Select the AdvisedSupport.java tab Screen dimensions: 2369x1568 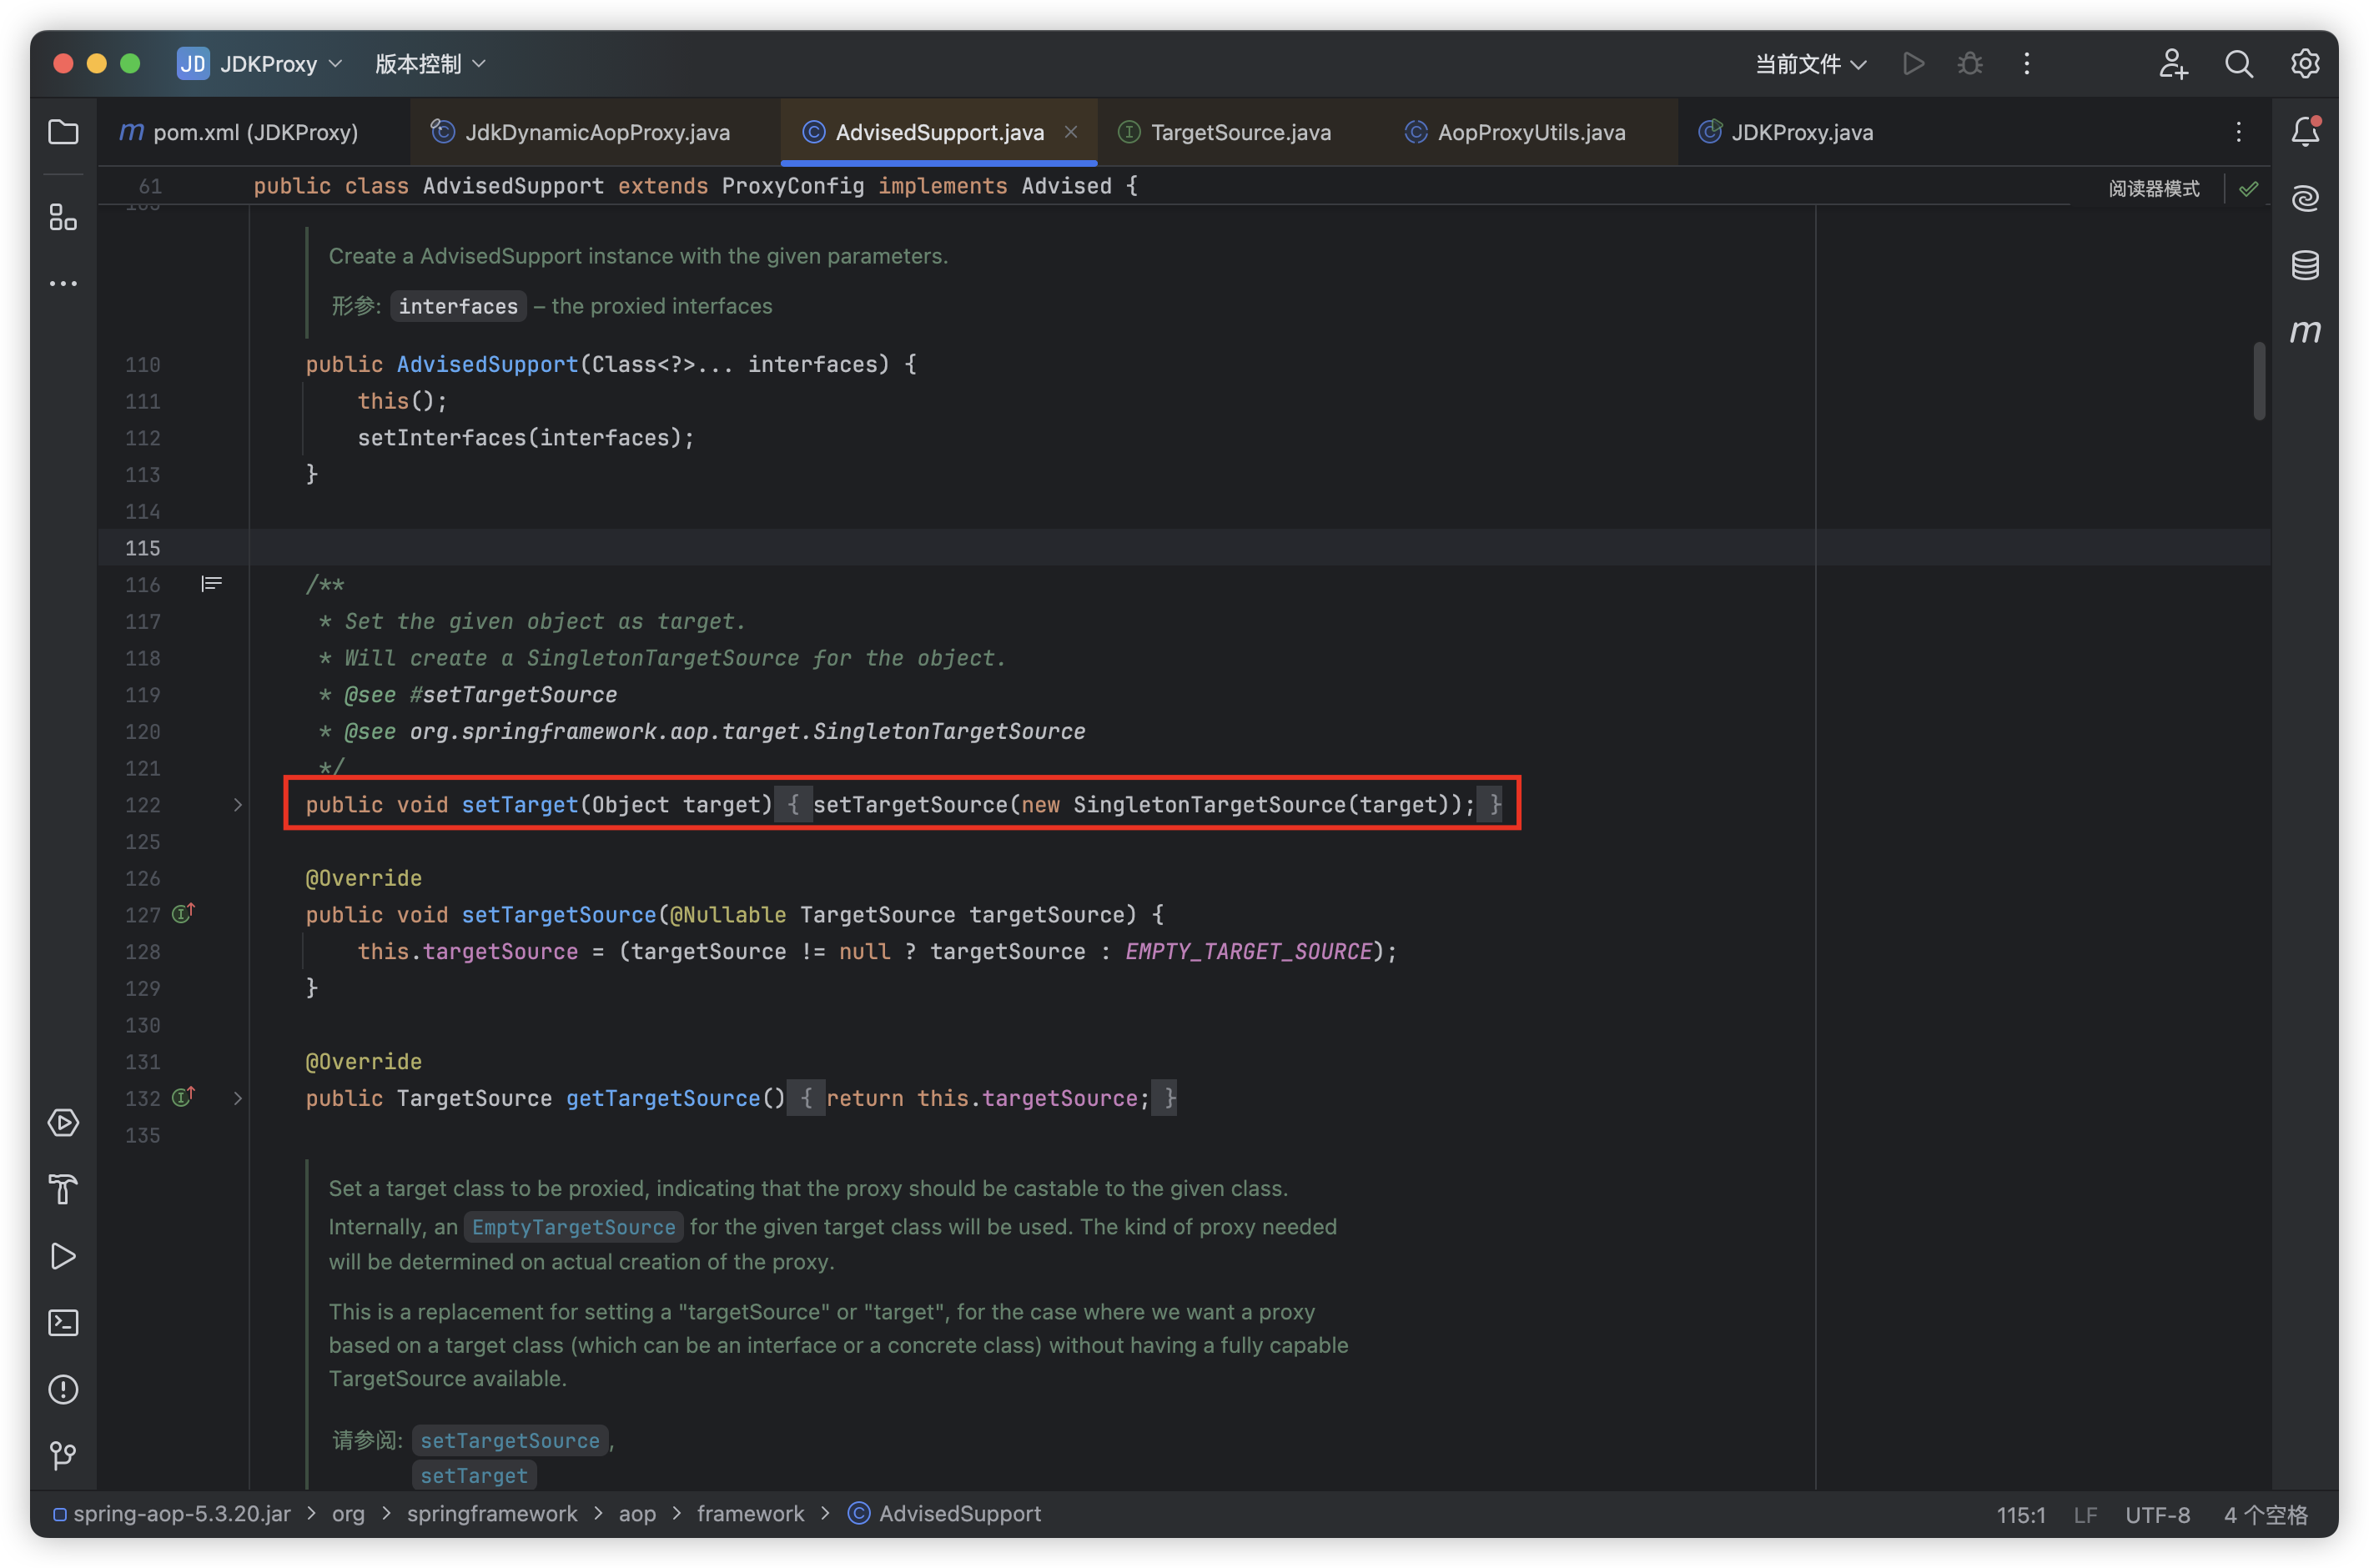(x=939, y=132)
